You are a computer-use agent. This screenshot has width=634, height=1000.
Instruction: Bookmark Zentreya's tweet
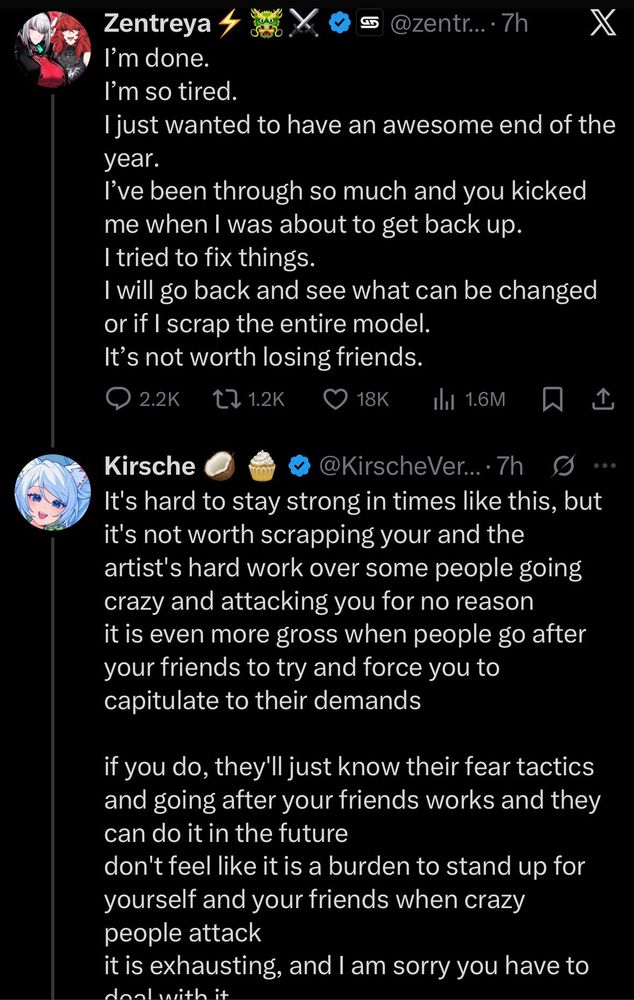coord(551,398)
